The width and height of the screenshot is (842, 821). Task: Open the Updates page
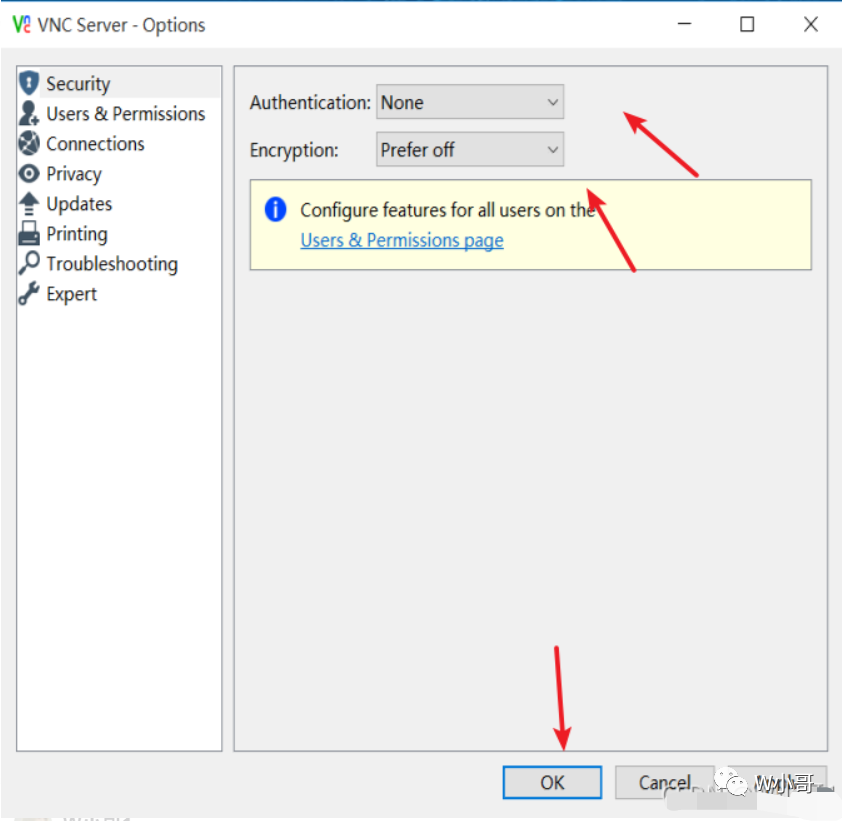tap(119, 204)
